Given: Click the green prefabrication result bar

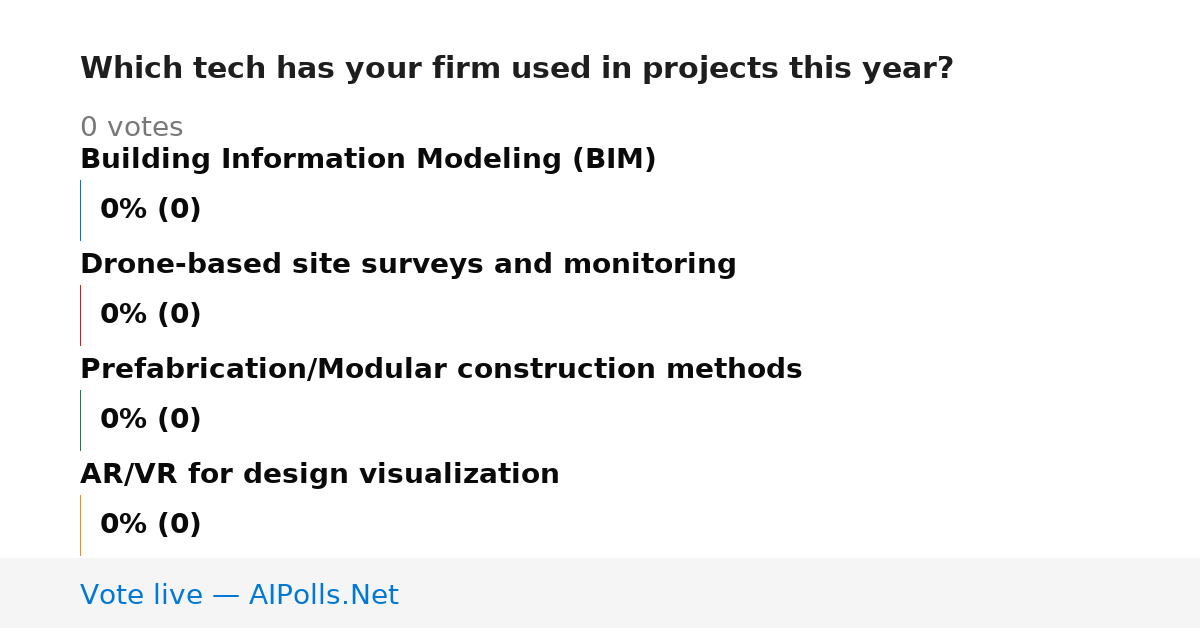Looking at the screenshot, I should click(x=80, y=420).
